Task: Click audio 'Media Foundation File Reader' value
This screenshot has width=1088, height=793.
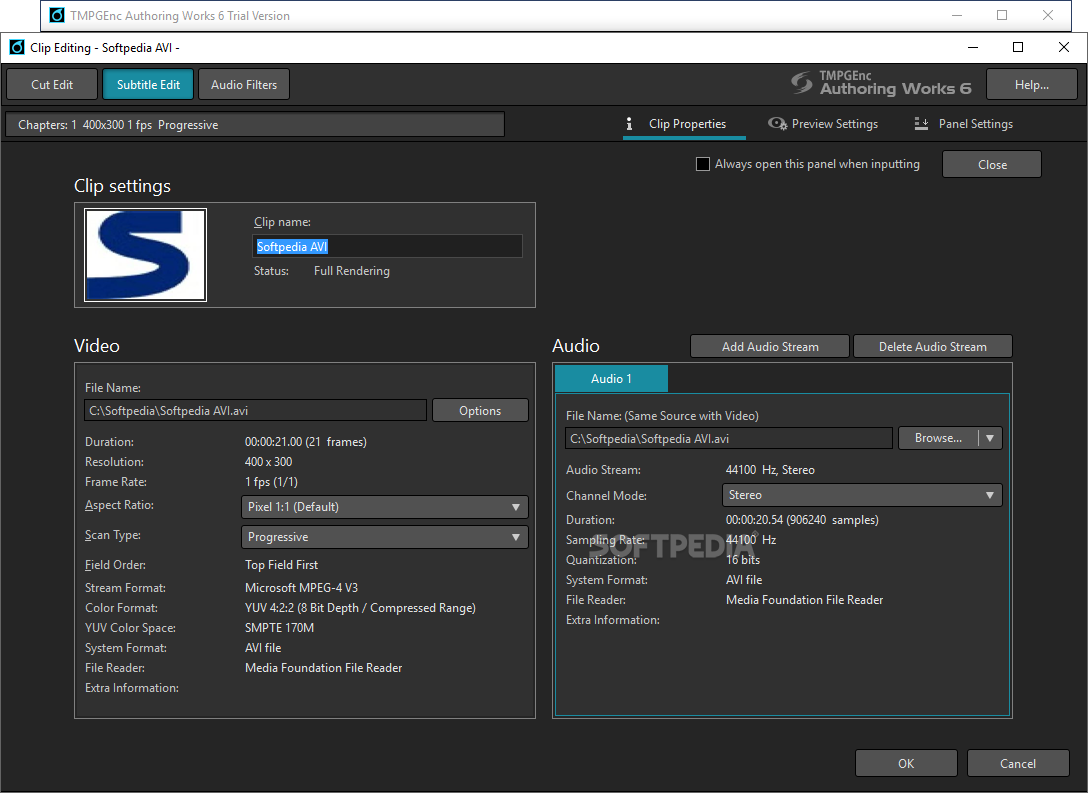Action: tap(805, 600)
